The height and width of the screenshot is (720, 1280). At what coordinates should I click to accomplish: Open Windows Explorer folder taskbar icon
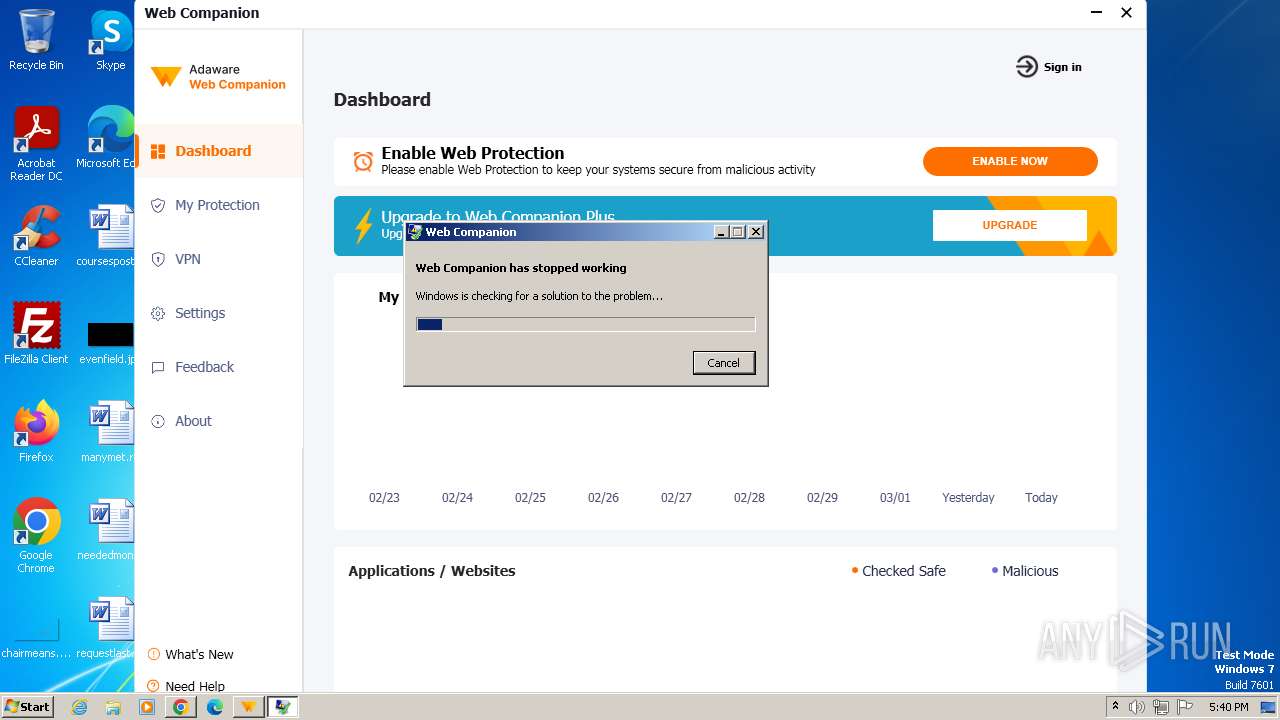click(113, 707)
